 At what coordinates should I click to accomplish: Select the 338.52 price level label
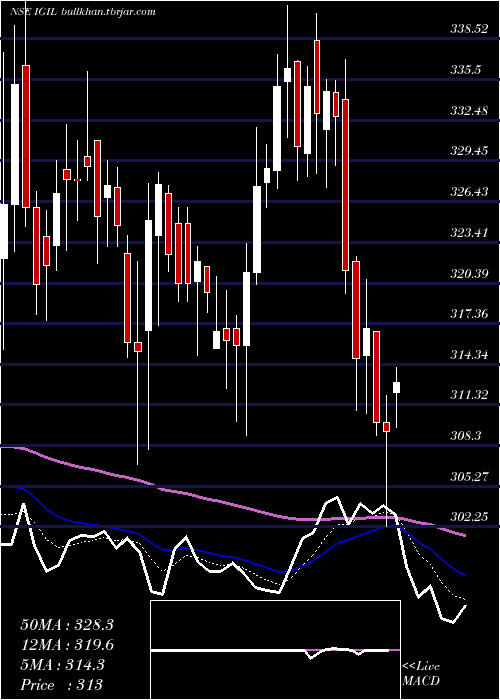click(470, 29)
